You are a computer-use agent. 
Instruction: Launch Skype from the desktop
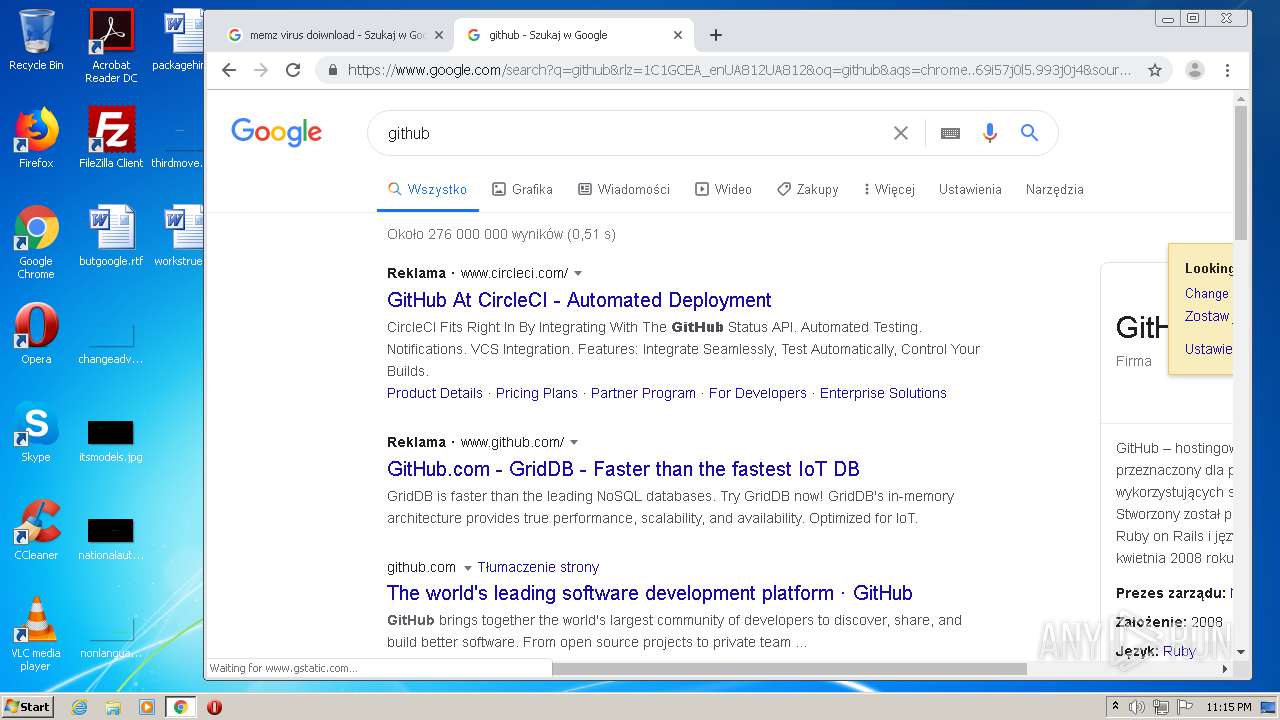coord(36,432)
